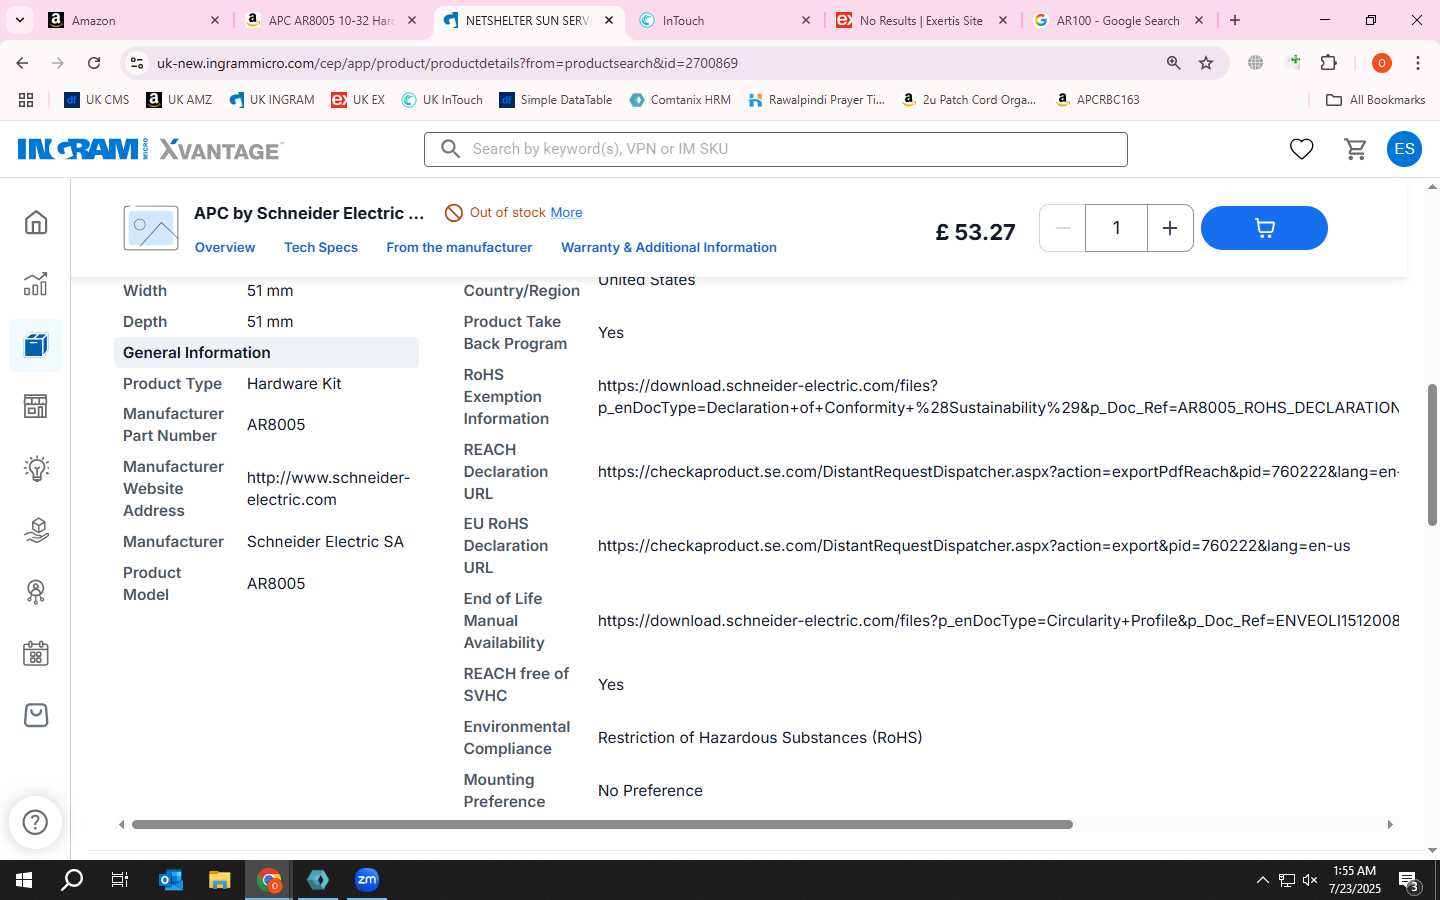
Task: Click the Ingram Micro Xvantage logo
Action: [151, 149]
